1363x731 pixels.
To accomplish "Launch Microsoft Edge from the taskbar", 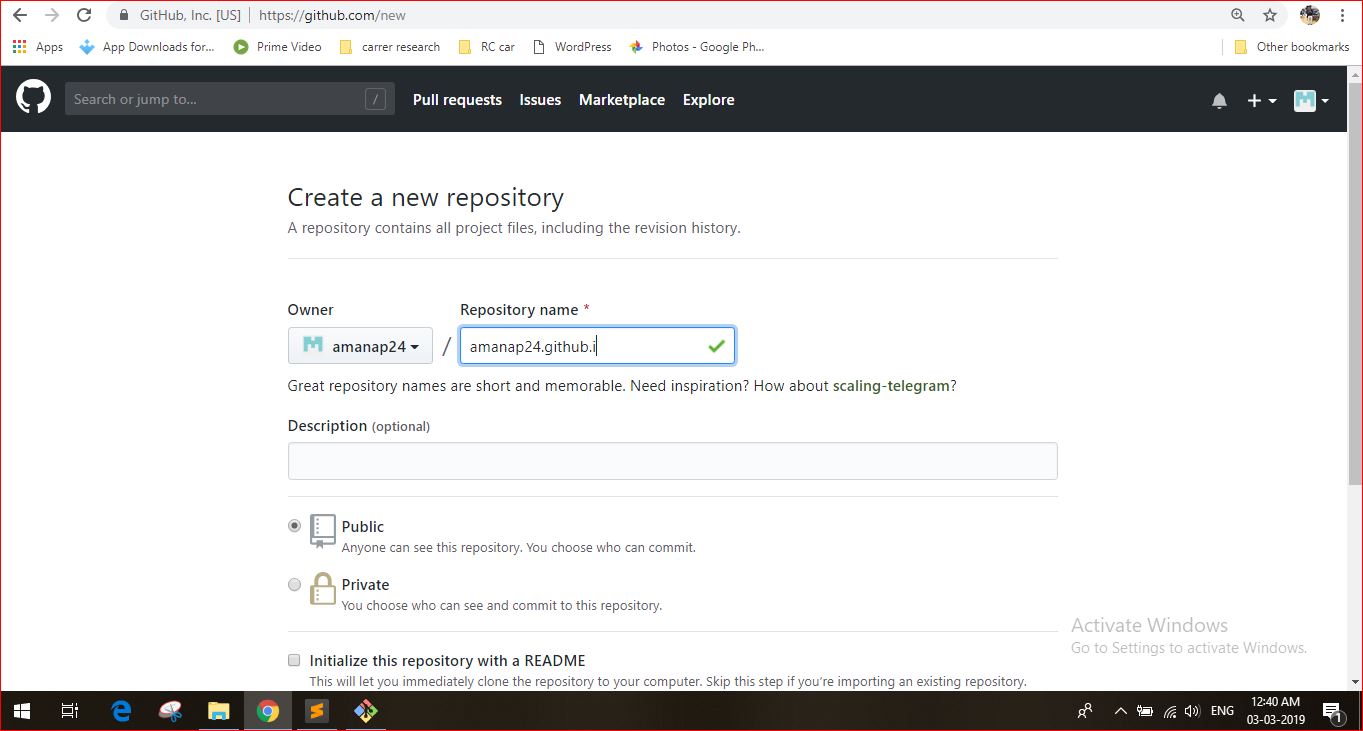I will click(121, 711).
